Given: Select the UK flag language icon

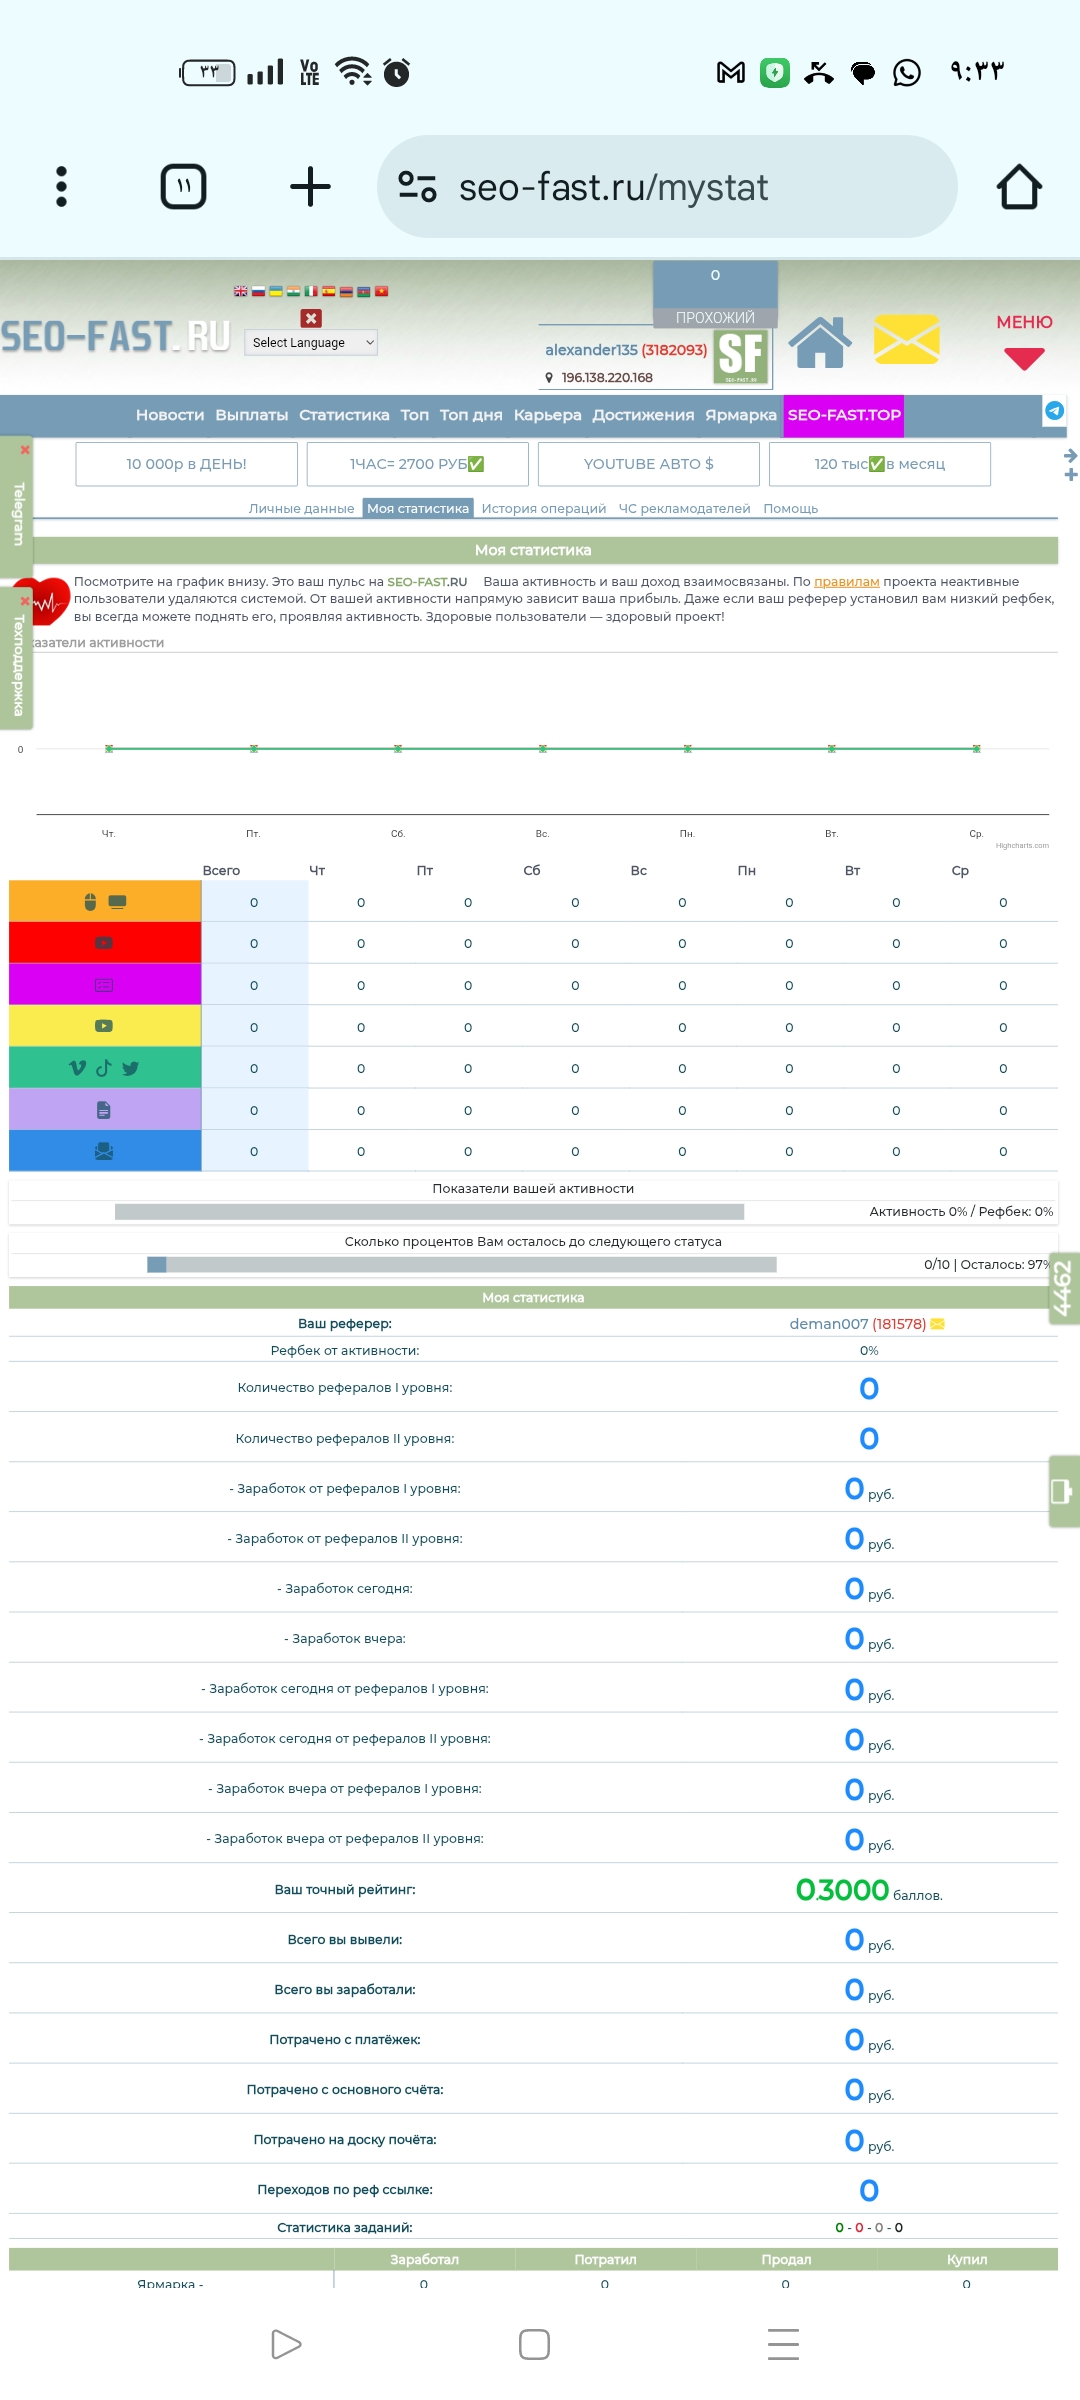Looking at the screenshot, I should click(x=240, y=292).
